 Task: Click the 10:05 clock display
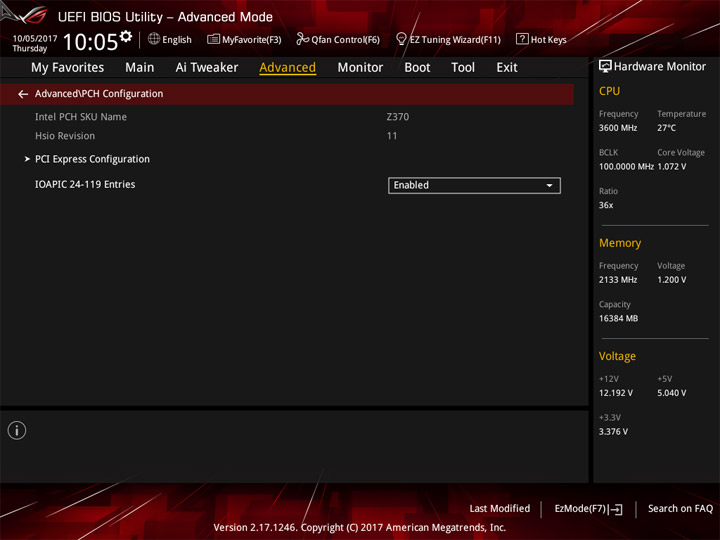(90, 42)
